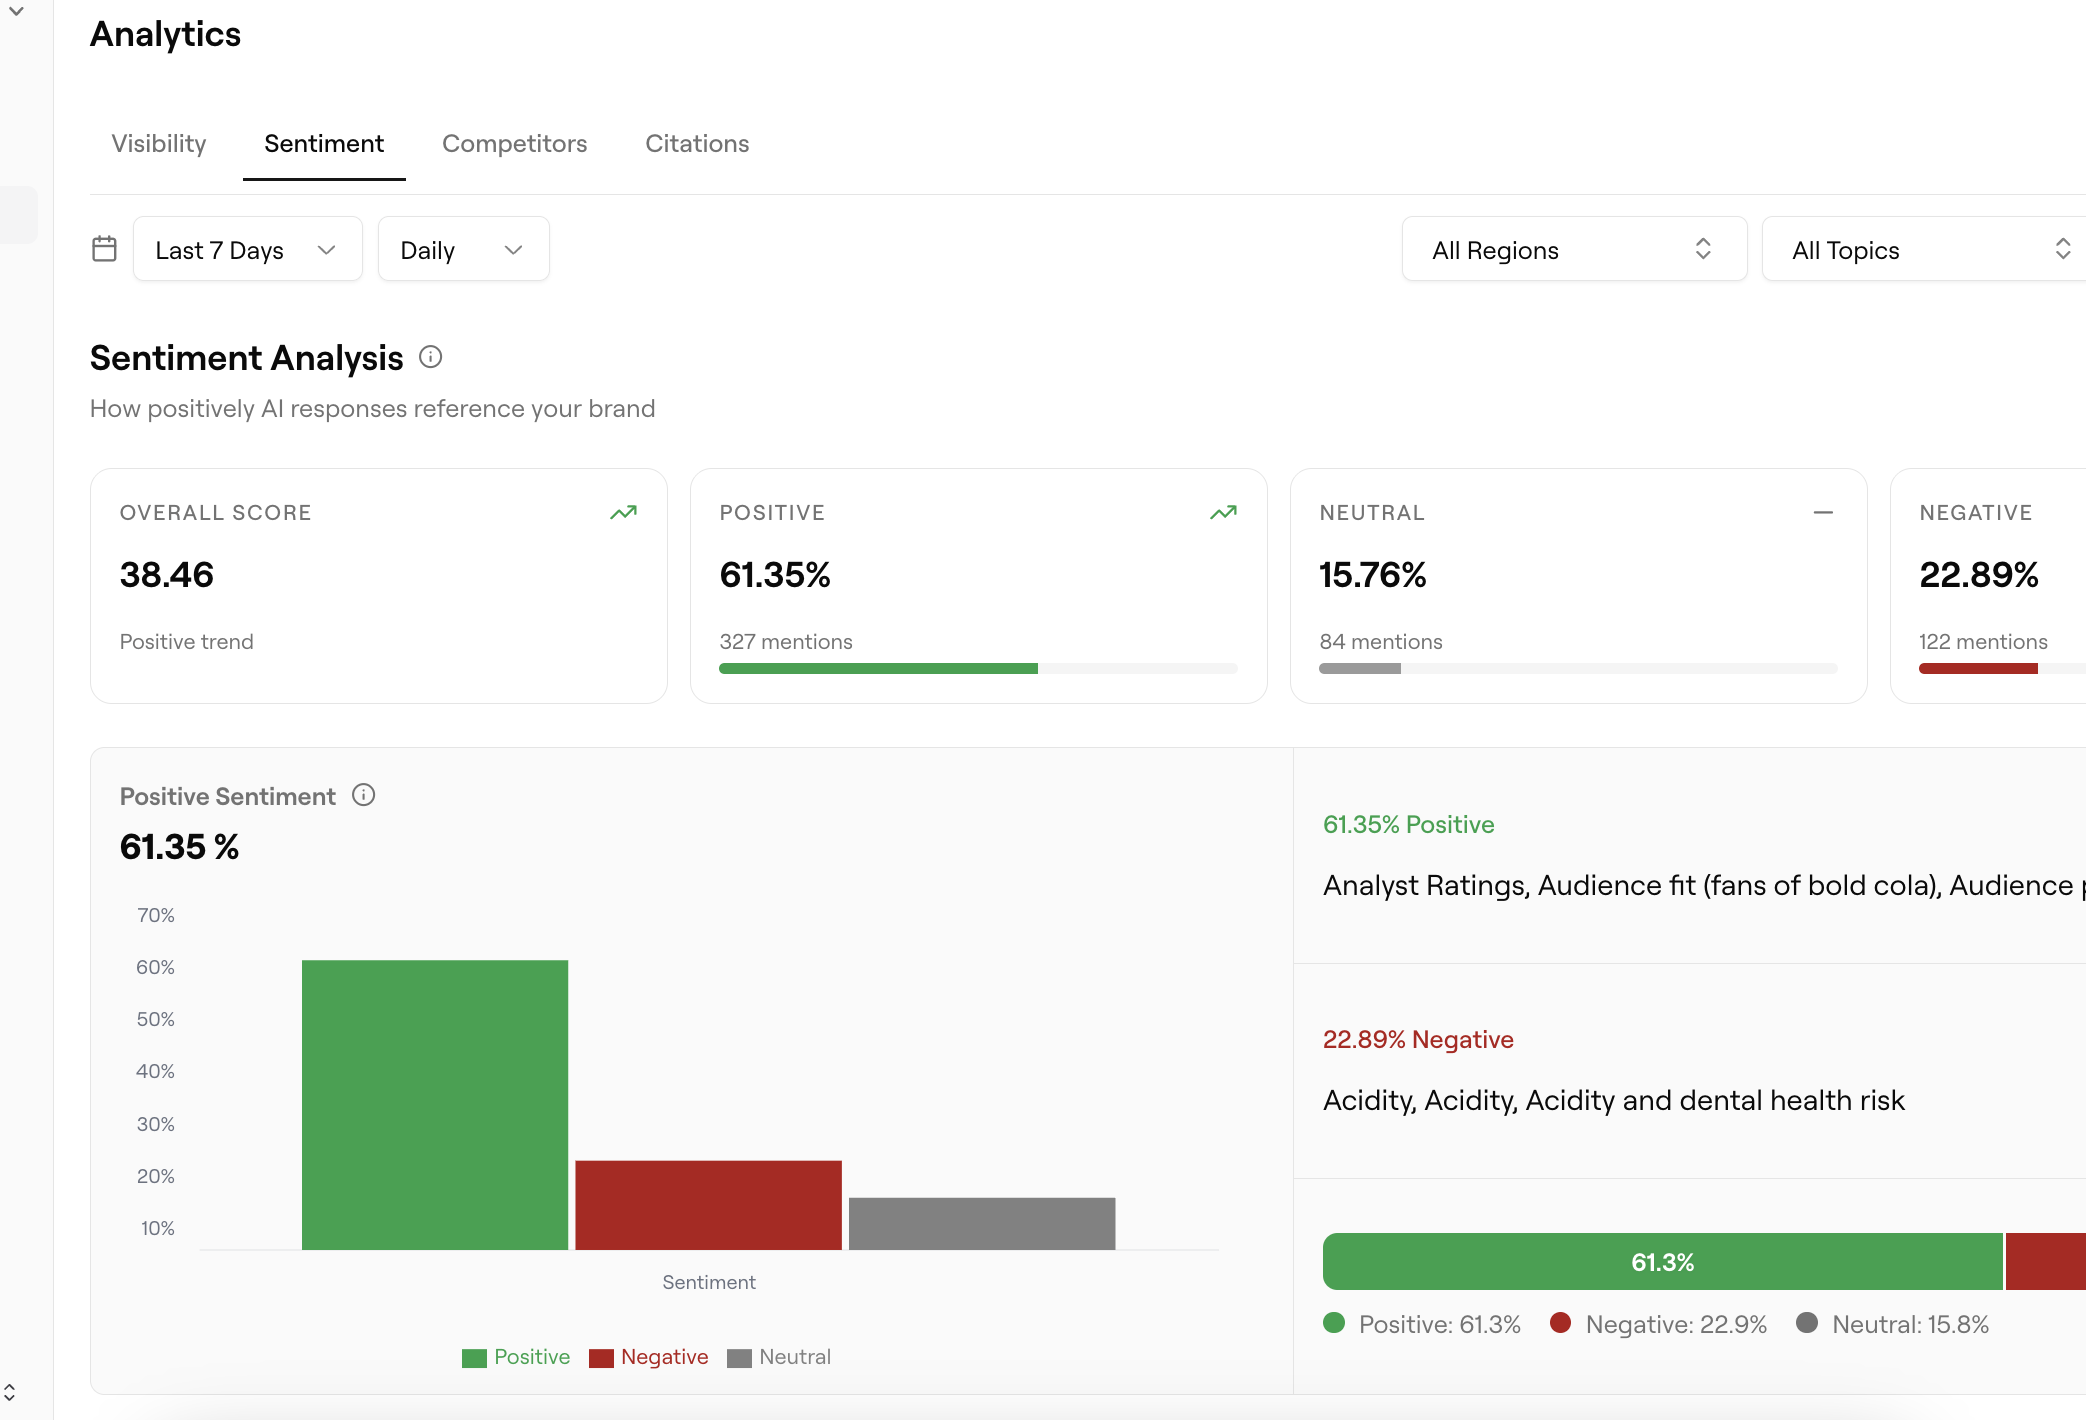Open the Citations tab
The width and height of the screenshot is (2086, 1420).
pos(697,144)
